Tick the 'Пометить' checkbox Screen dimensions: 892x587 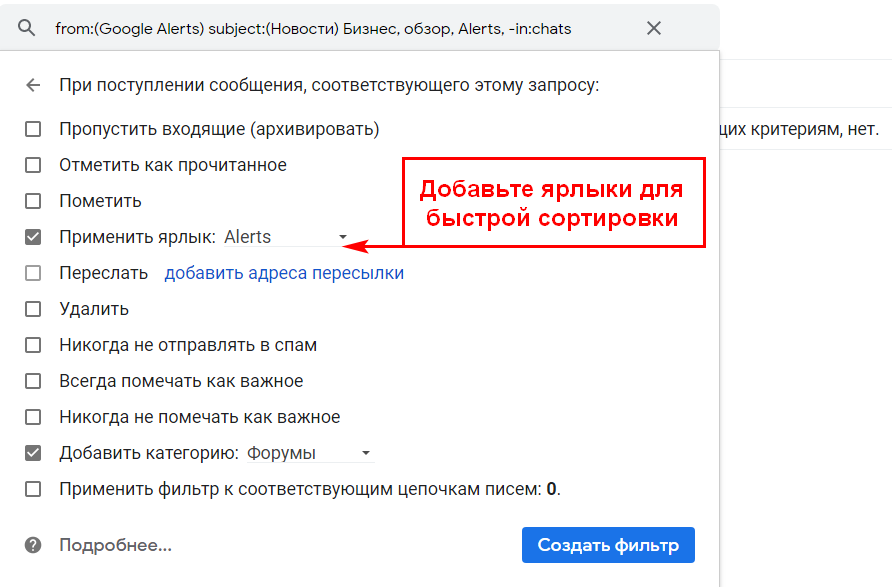coord(33,201)
